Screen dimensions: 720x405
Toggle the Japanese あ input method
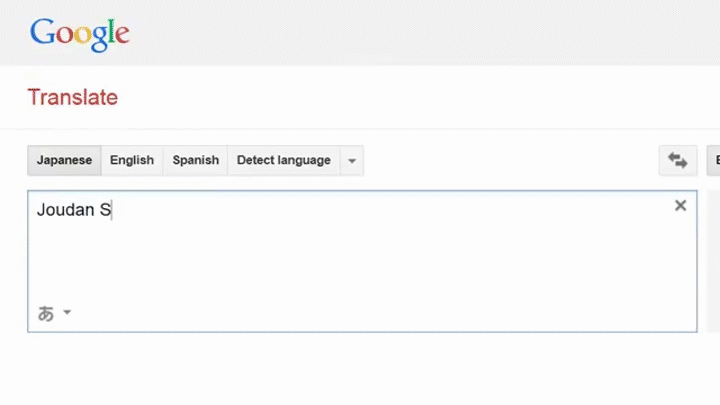[46, 313]
